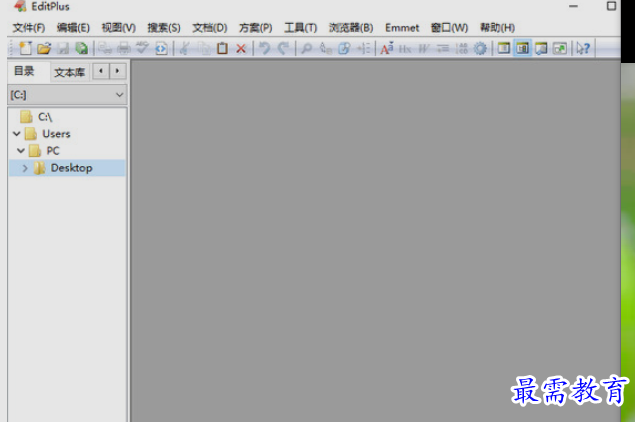Open the [C:] drive dropdown
Viewport: 635px width, 422px height.
tap(67, 95)
